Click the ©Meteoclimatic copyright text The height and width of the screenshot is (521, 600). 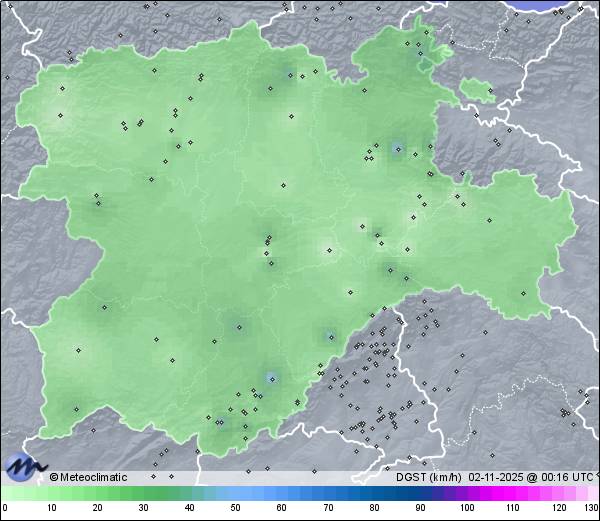pyautogui.click(x=88, y=477)
